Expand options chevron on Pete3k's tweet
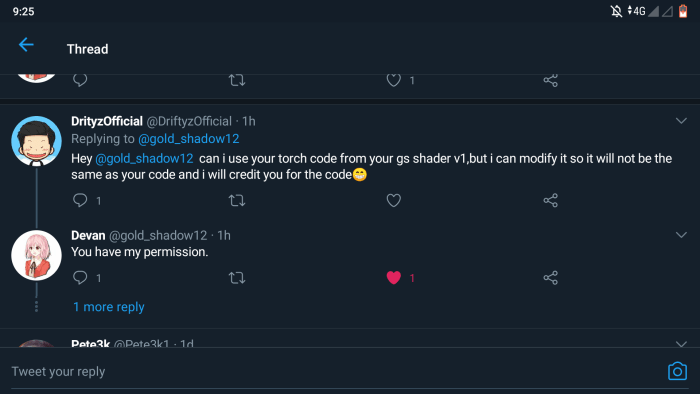 [x=681, y=344]
